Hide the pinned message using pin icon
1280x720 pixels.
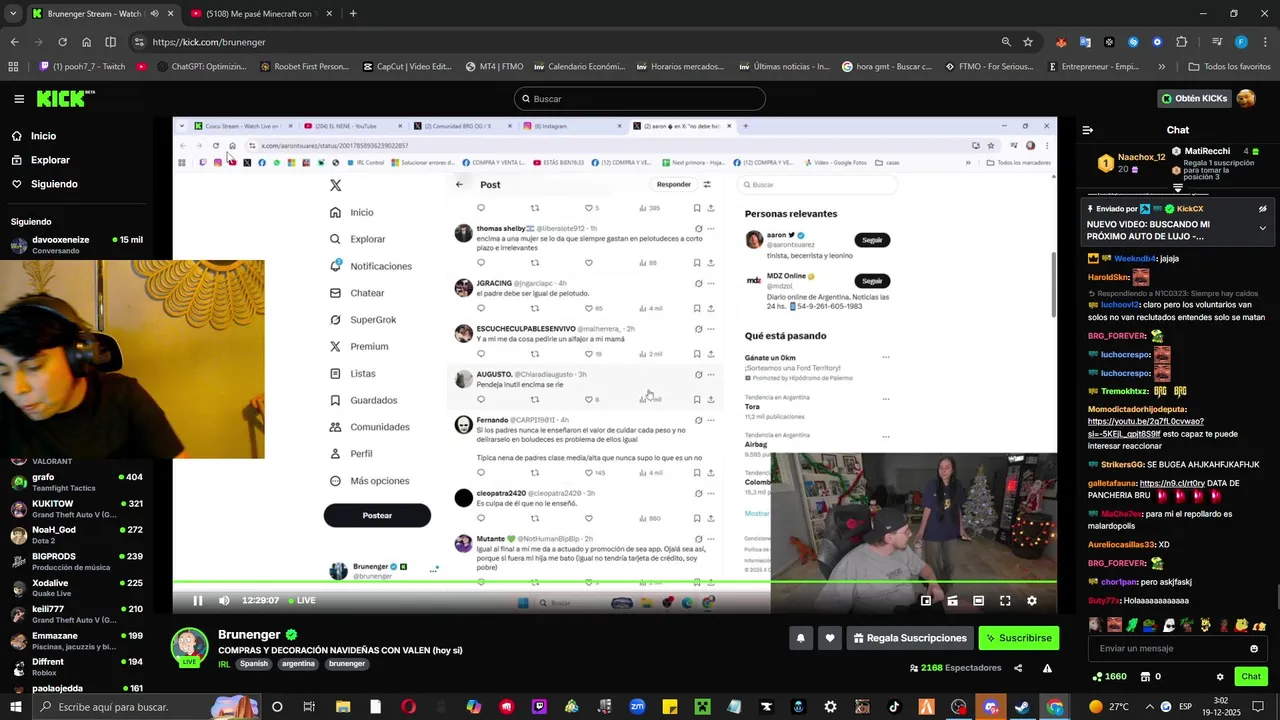click(1262, 209)
